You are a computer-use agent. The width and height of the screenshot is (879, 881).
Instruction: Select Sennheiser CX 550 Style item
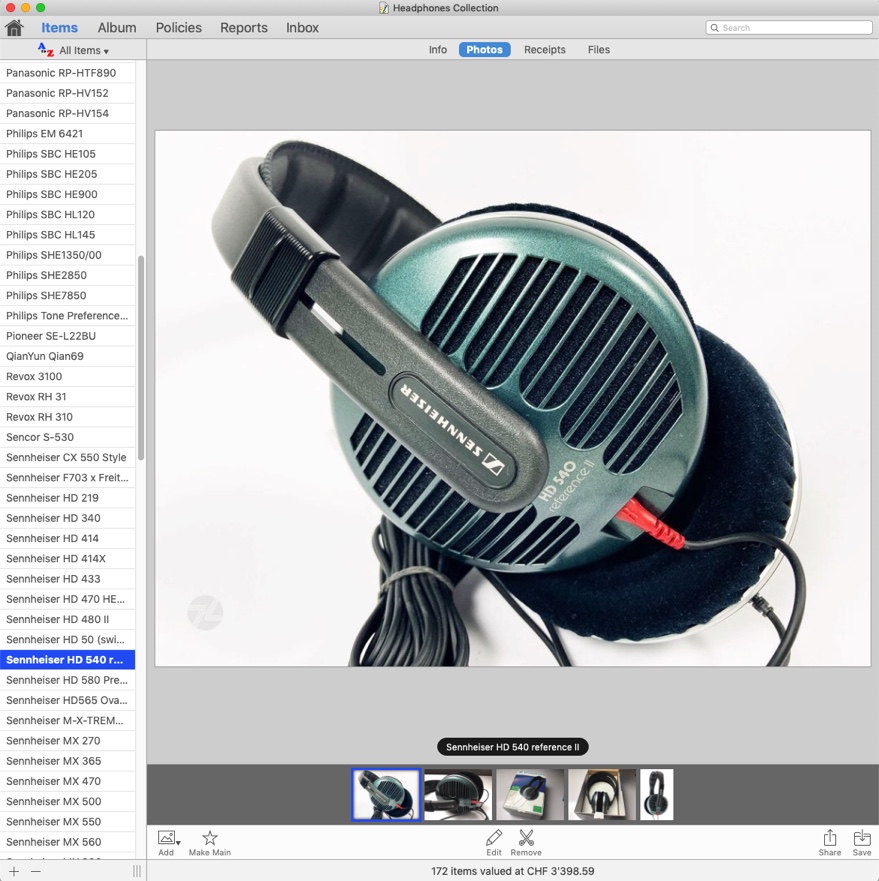[x=67, y=457]
